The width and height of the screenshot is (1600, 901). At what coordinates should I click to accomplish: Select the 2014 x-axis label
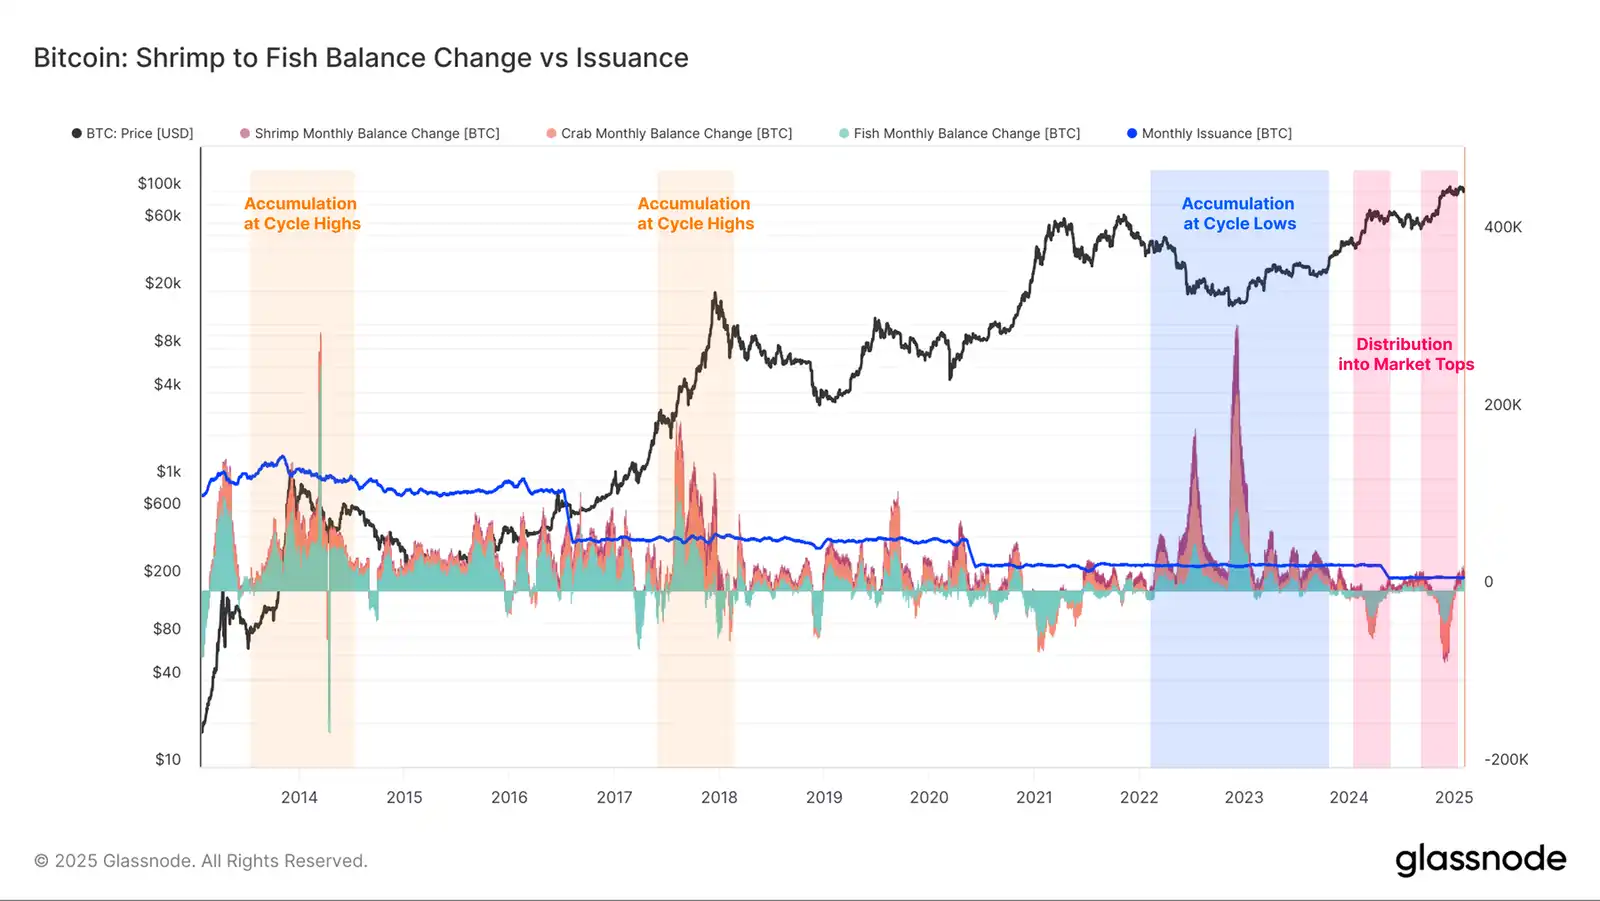[x=299, y=797]
